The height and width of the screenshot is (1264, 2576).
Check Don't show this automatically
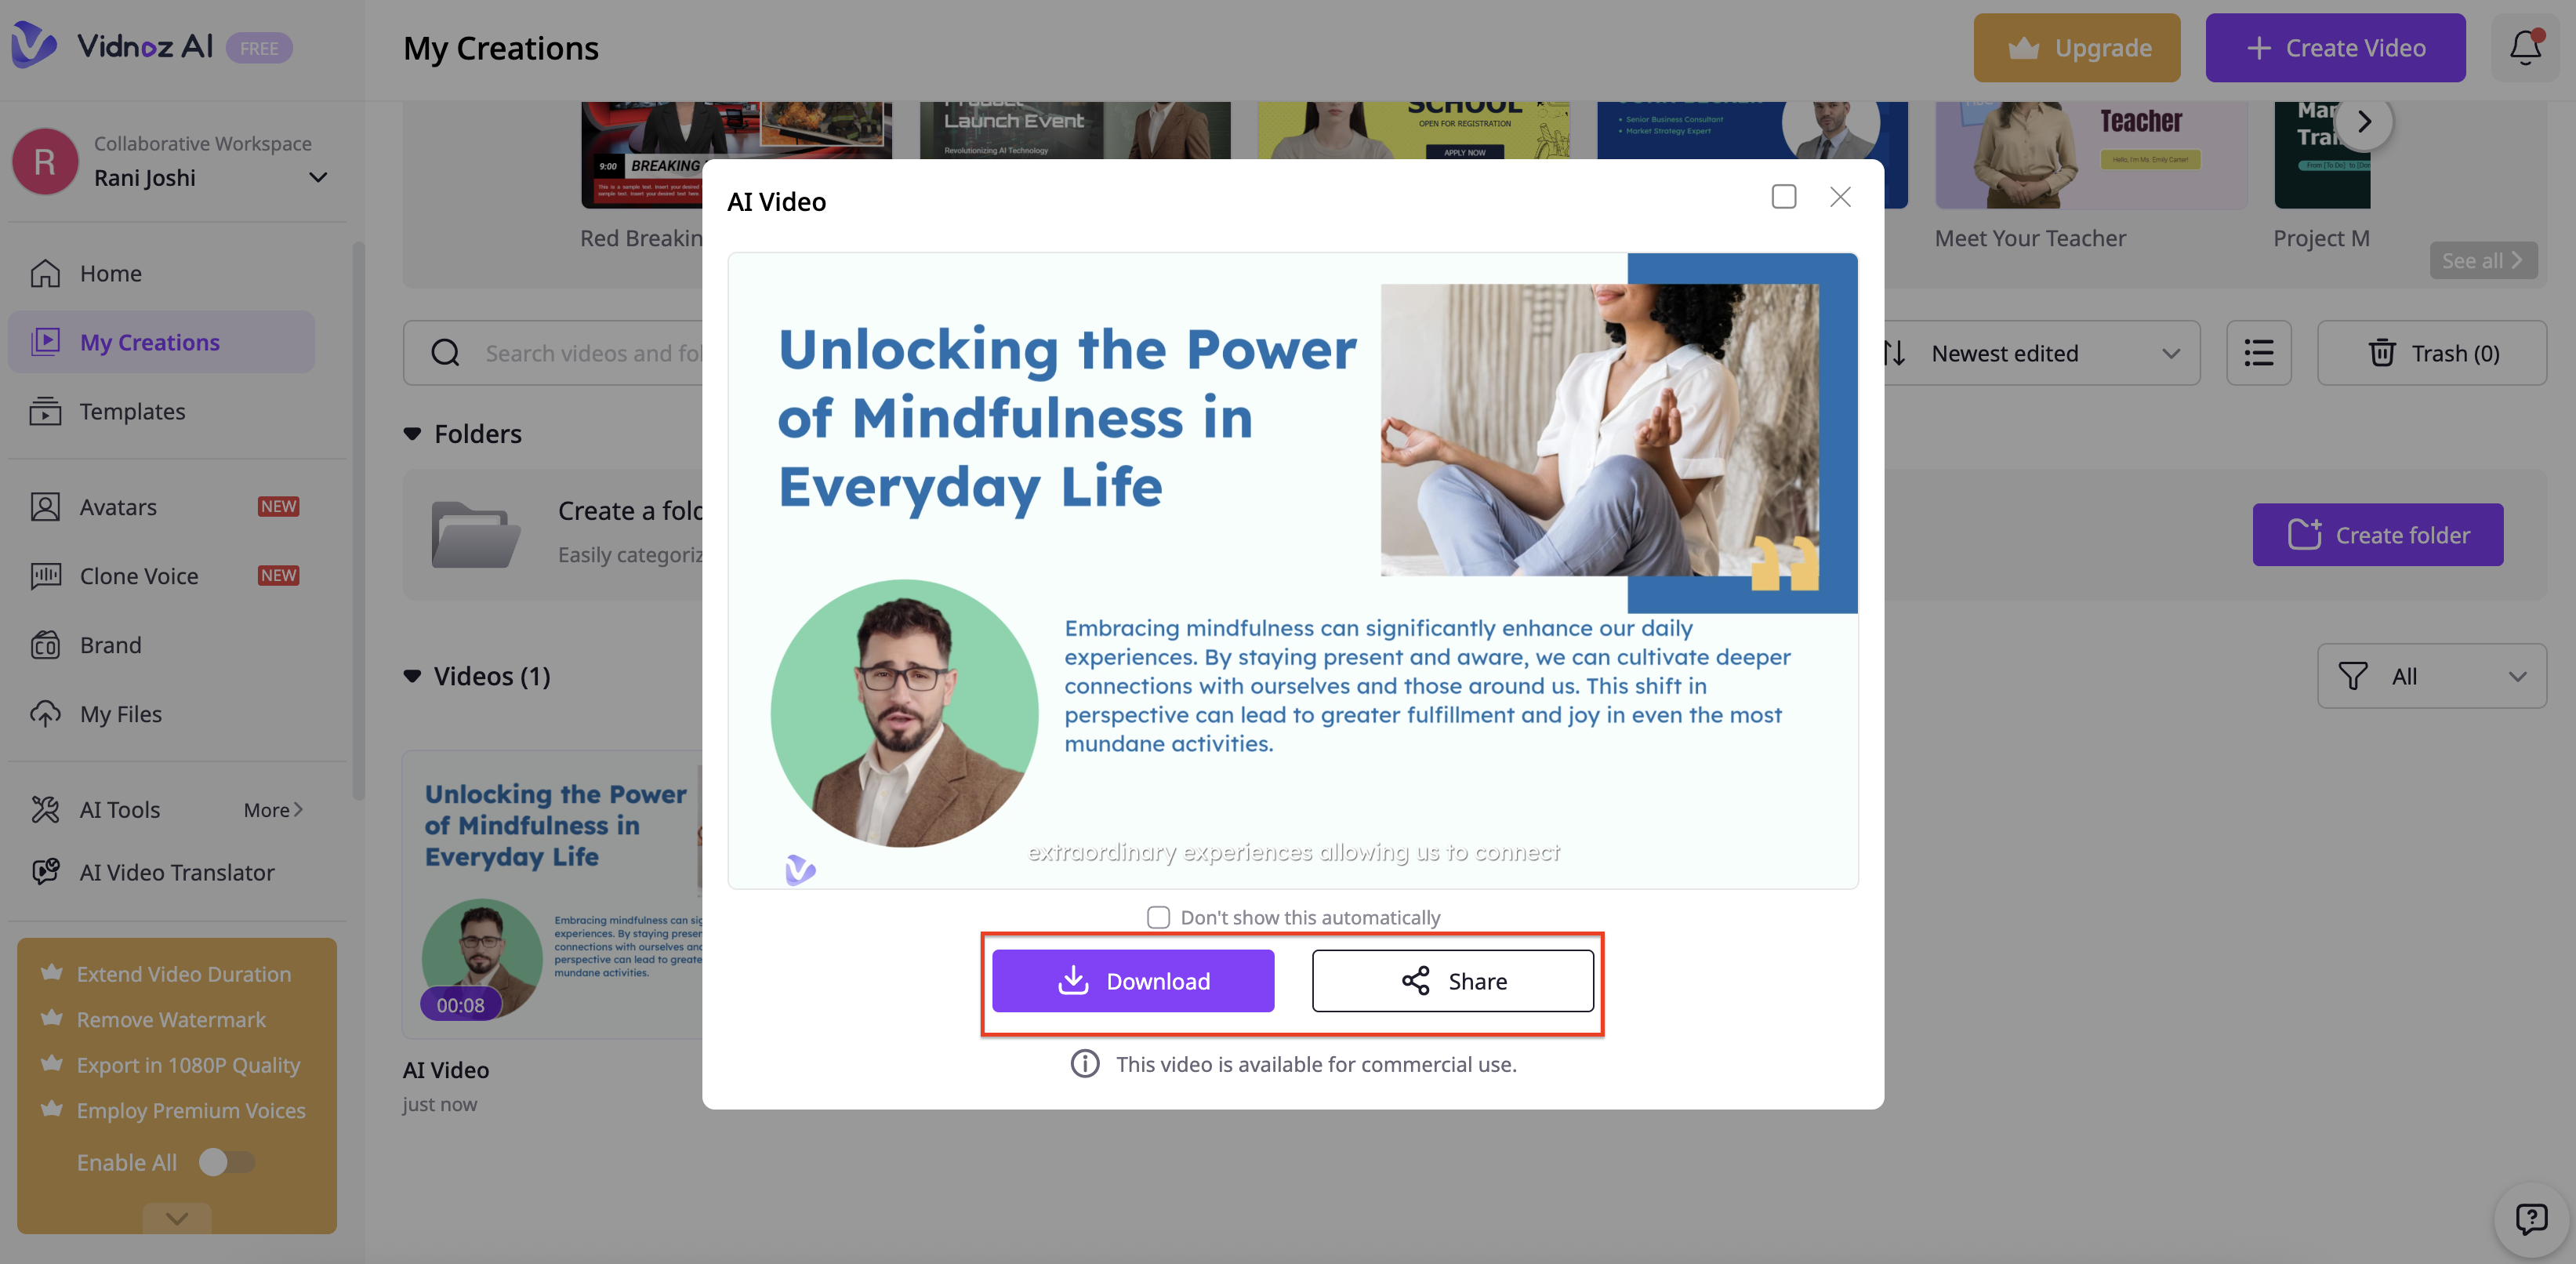coord(1158,917)
